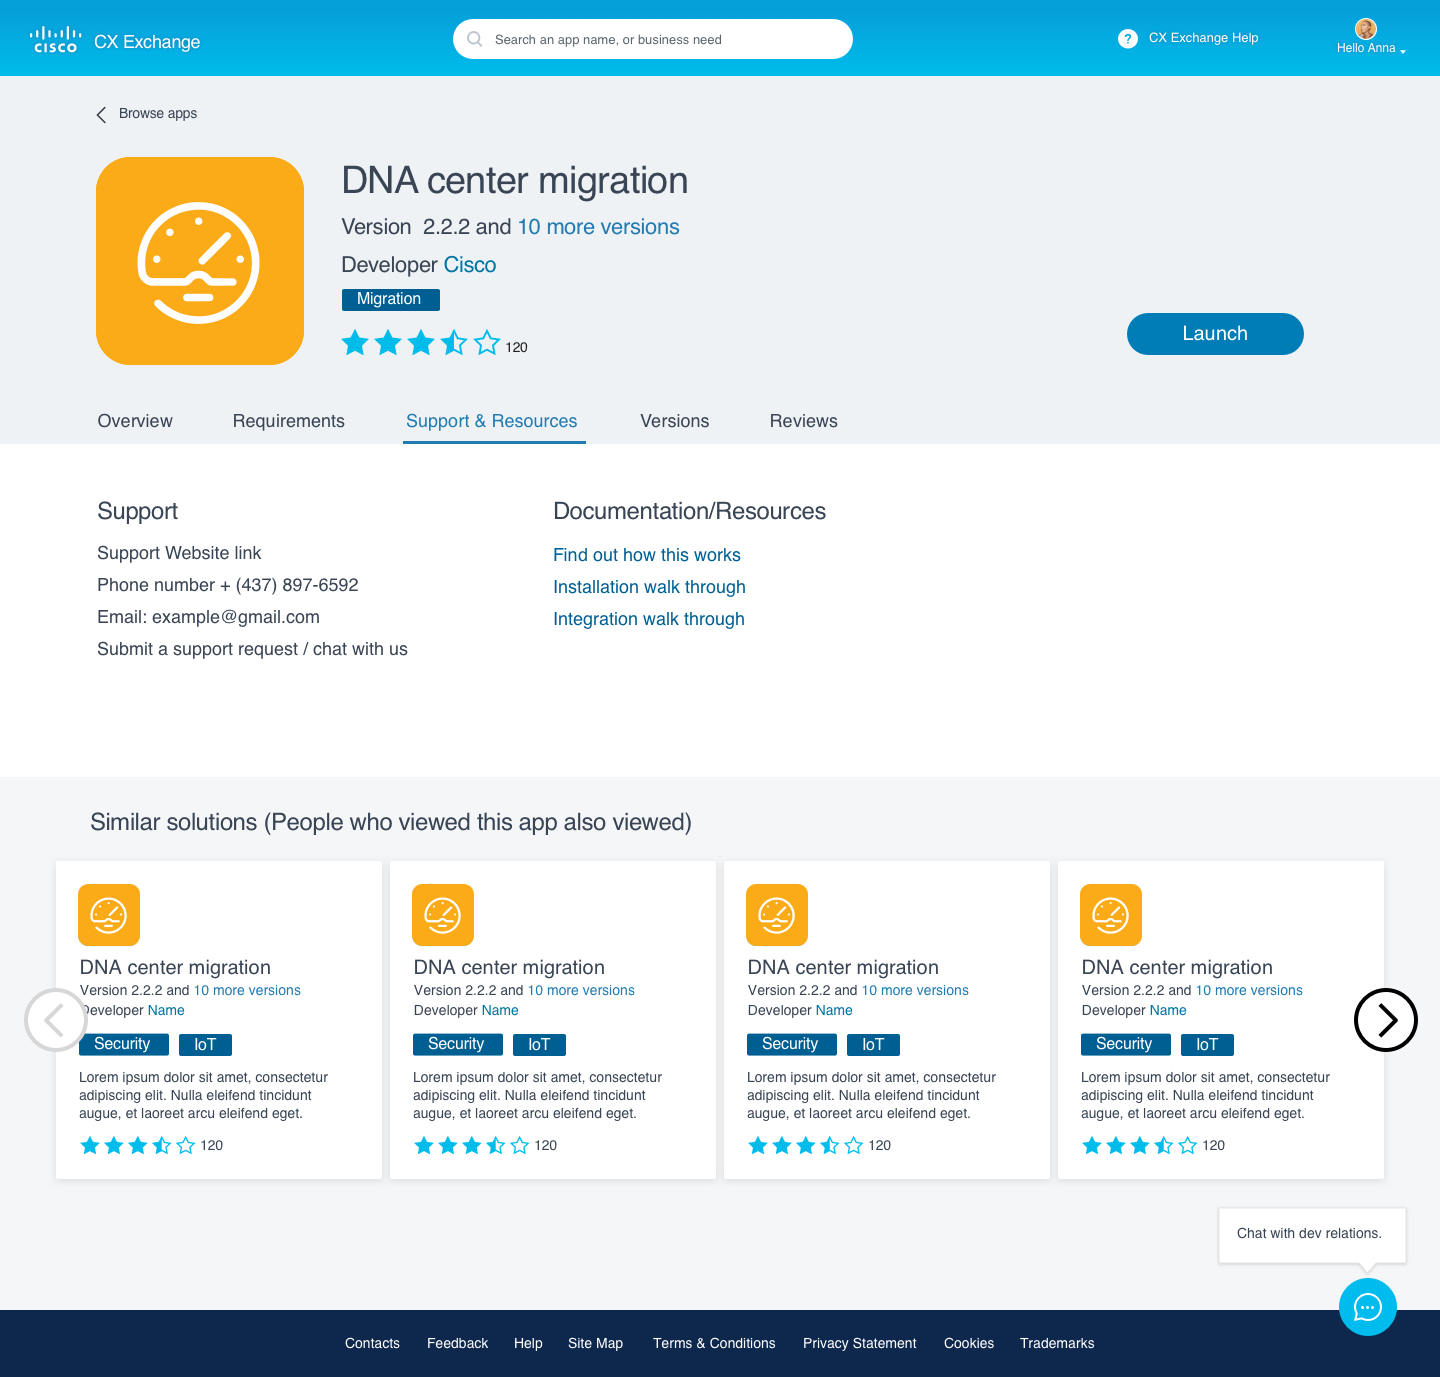Open the 10 more versions link in header
The height and width of the screenshot is (1377, 1440).
(598, 227)
